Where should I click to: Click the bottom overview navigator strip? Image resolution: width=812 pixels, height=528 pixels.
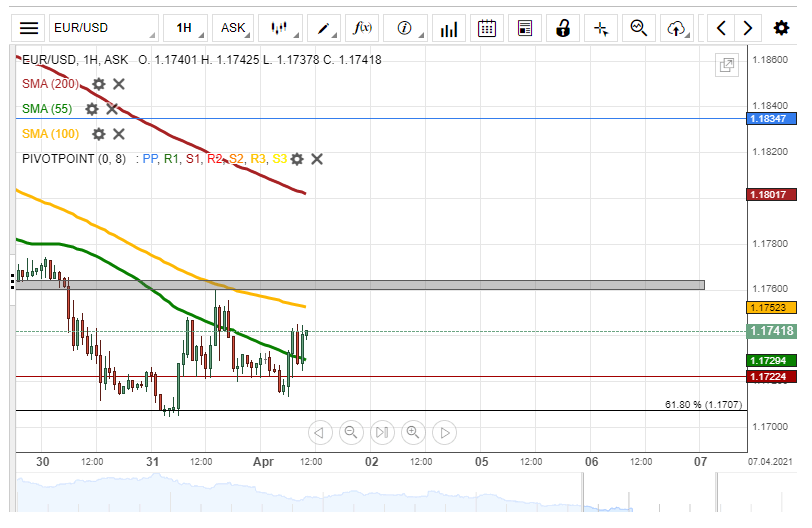click(400, 495)
